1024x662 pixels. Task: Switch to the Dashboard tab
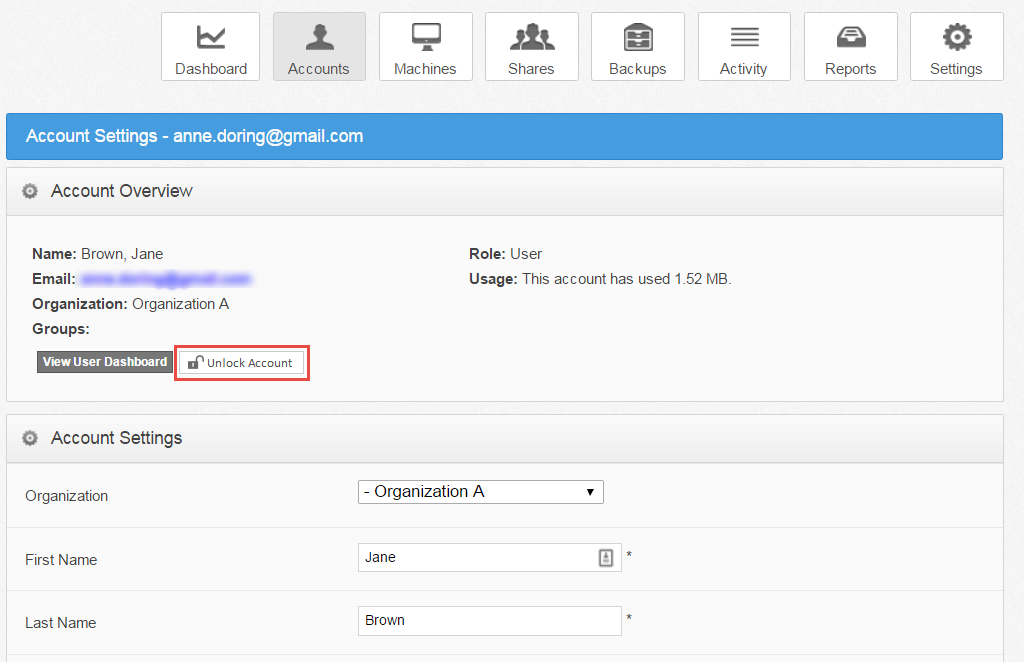(x=210, y=46)
